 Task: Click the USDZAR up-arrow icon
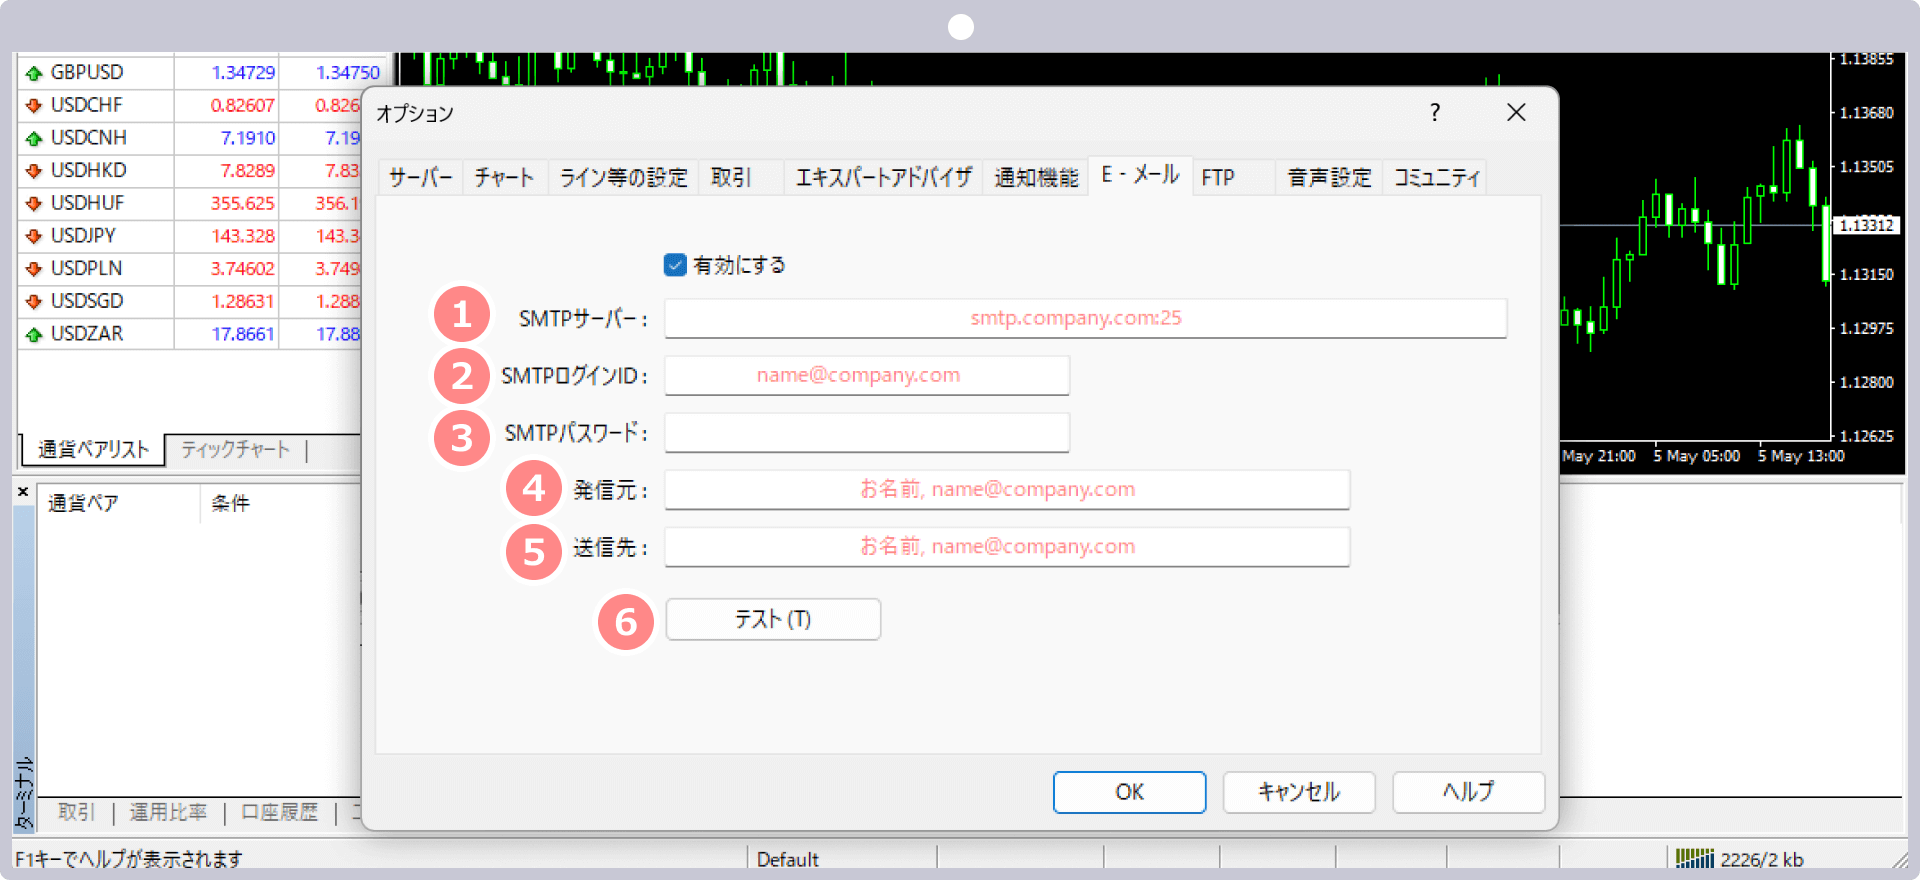pyautogui.click(x=34, y=334)
